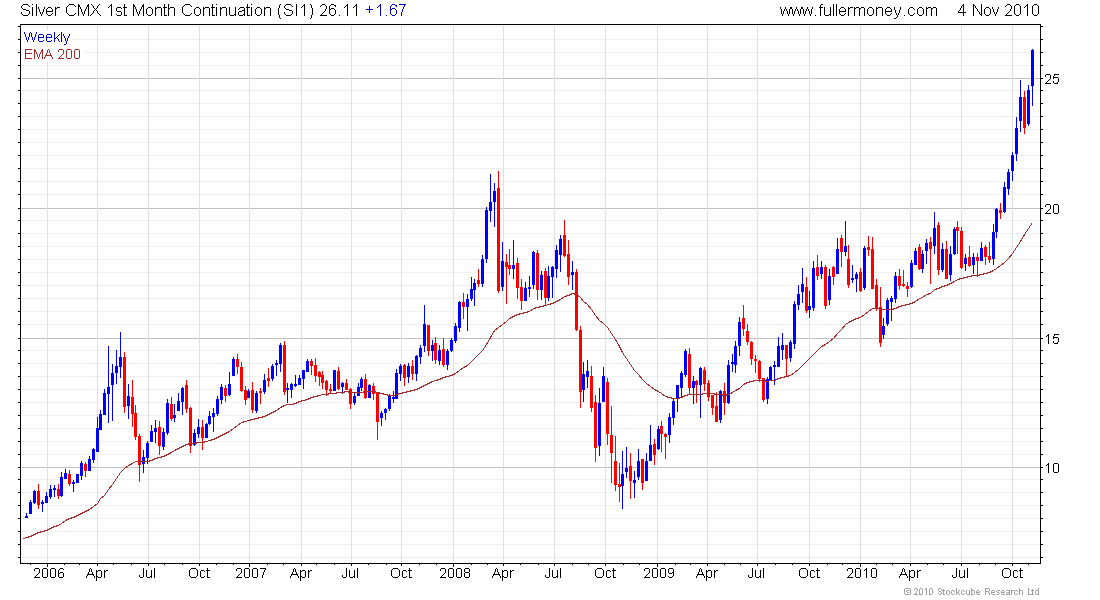Viewport: 1100px width, 600px height.
Task: Click the price change value +1.67
Action: coord(386,11)
